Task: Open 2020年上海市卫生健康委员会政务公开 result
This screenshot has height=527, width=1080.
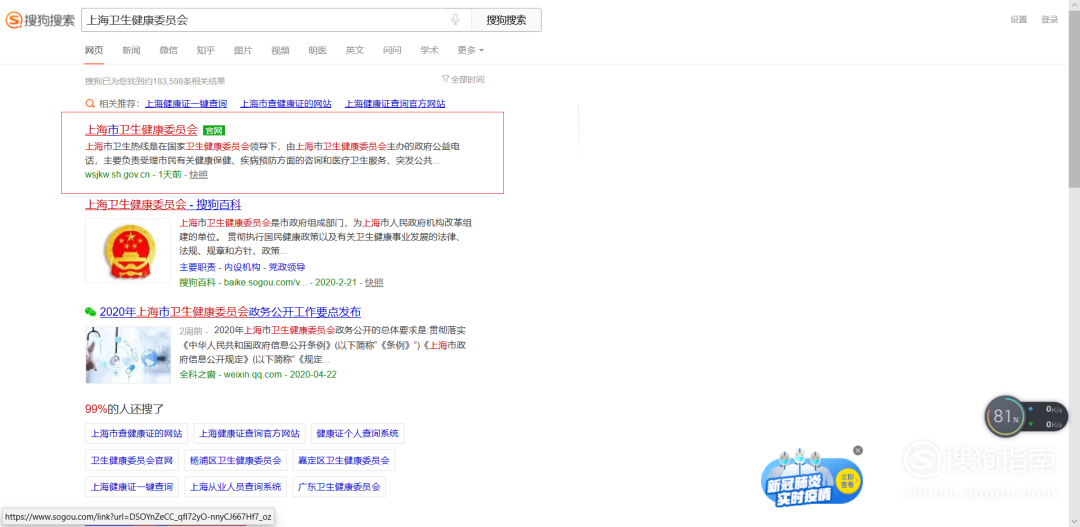Action: 230,312
